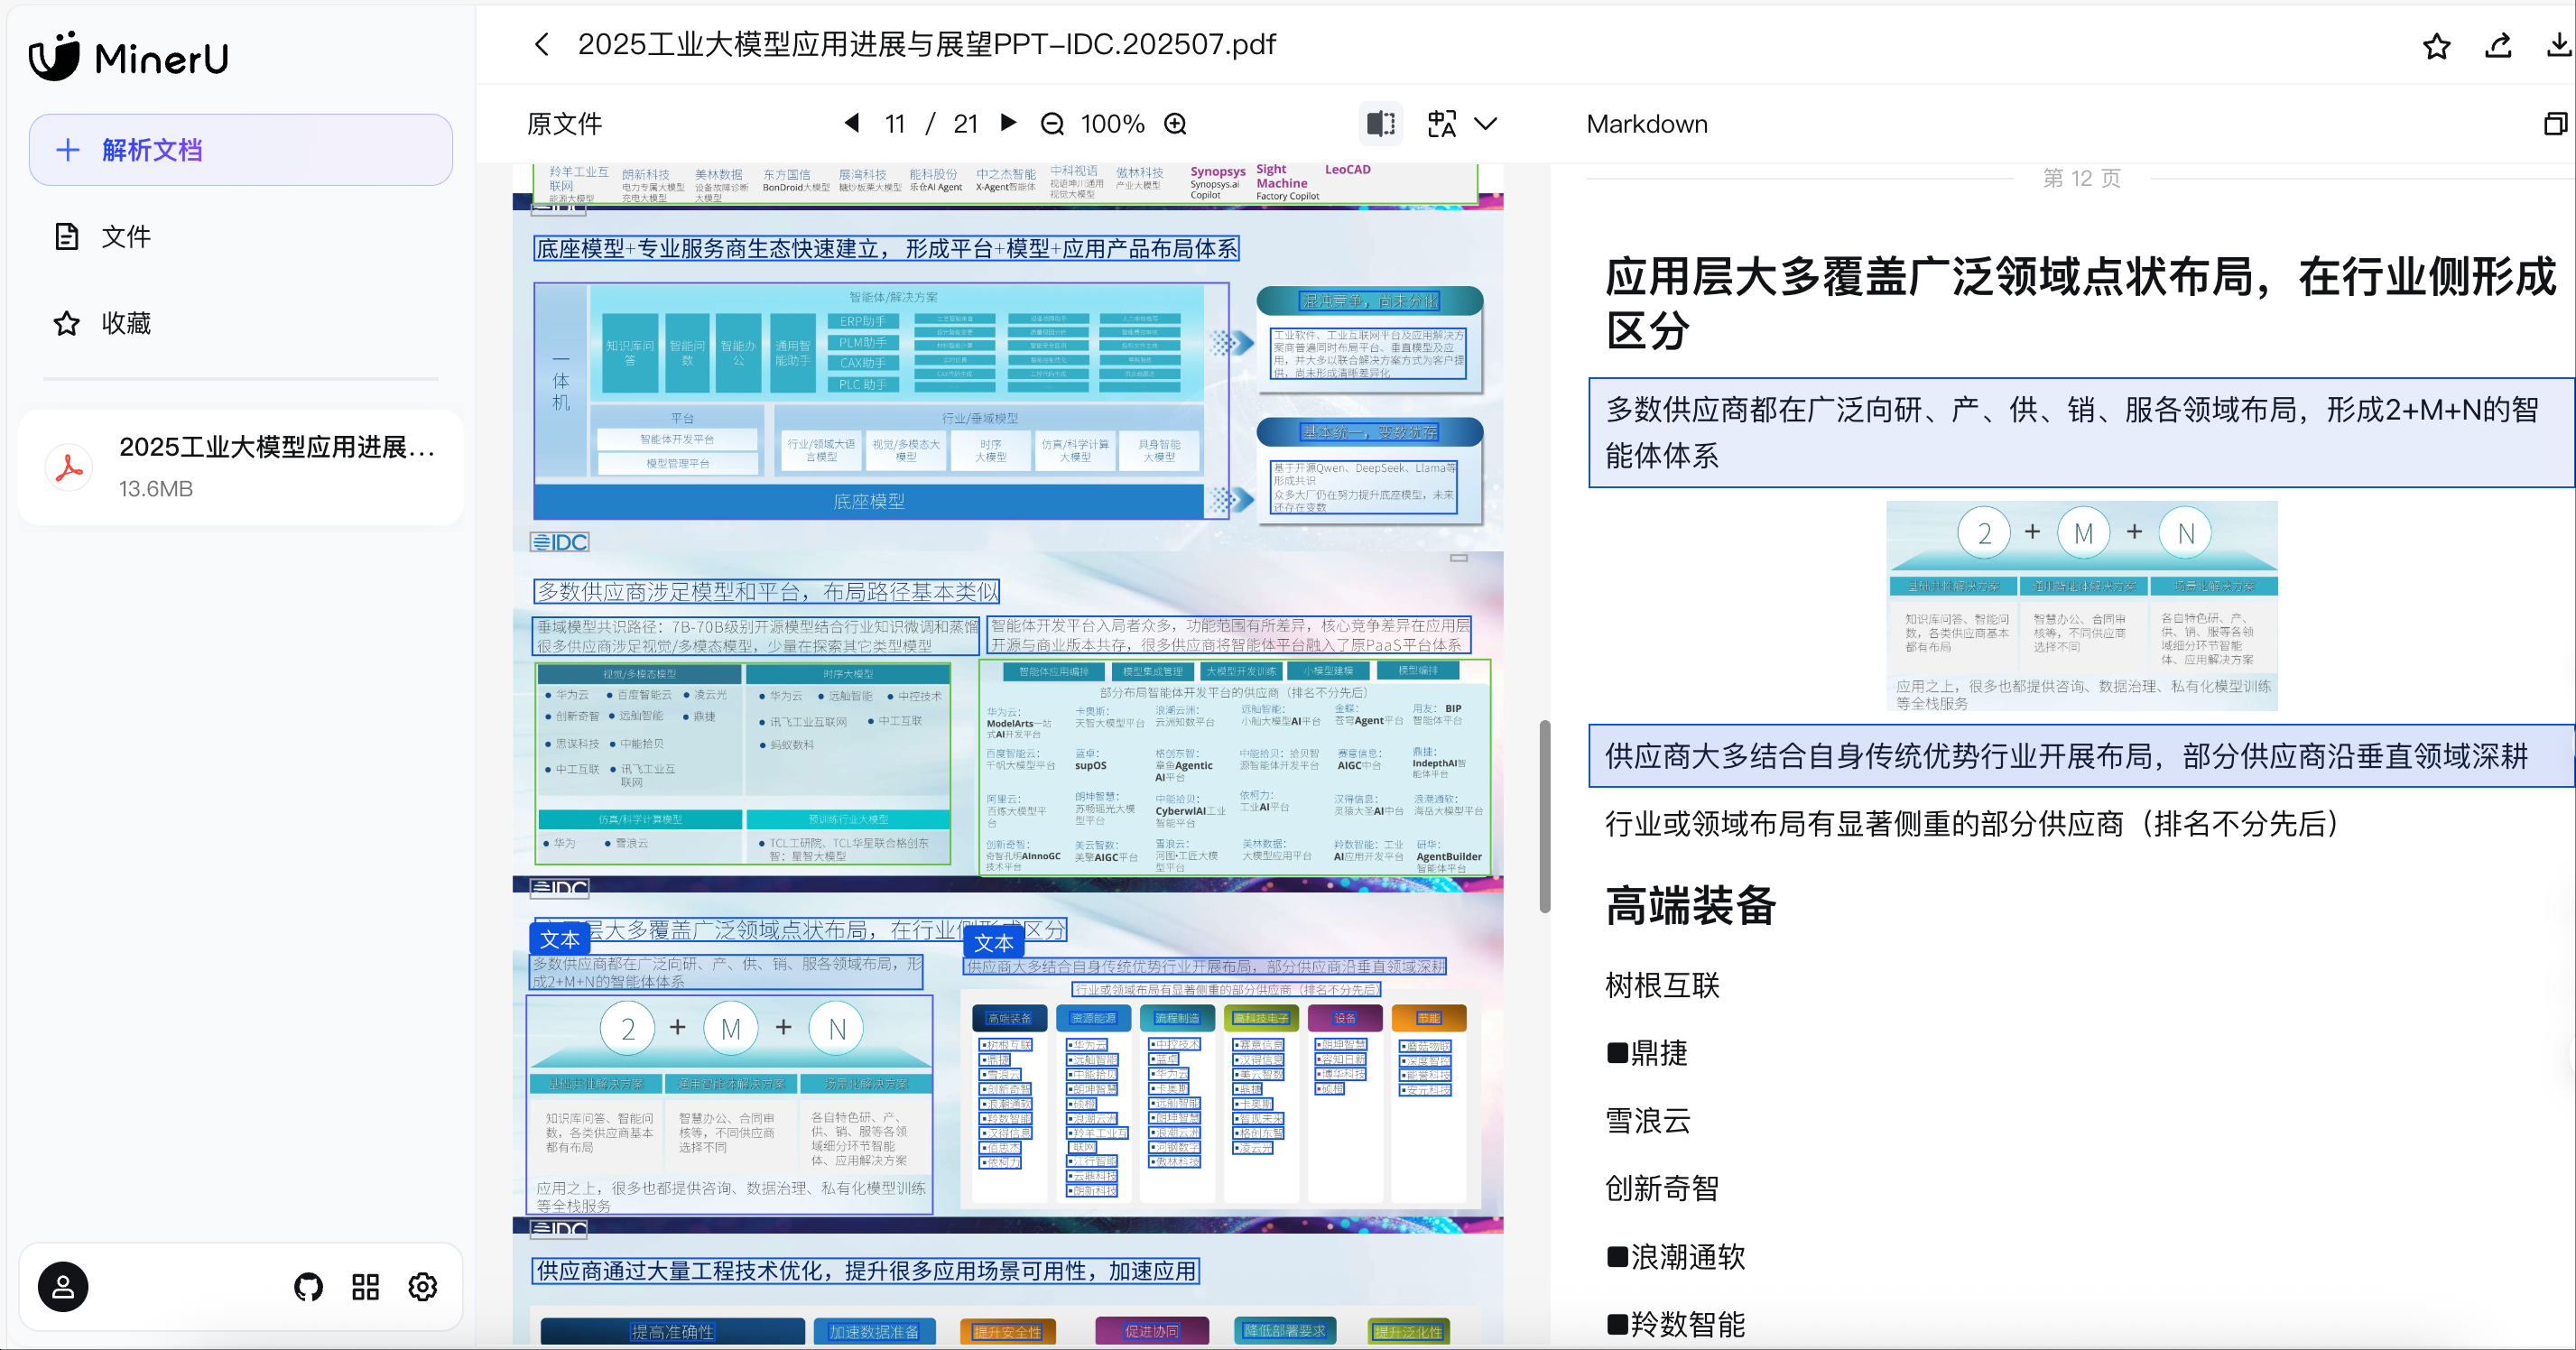2576x1350 pixels.
Task: Expand the translation options chevron
Action: pyautogui.click(x=1486, y=124)
